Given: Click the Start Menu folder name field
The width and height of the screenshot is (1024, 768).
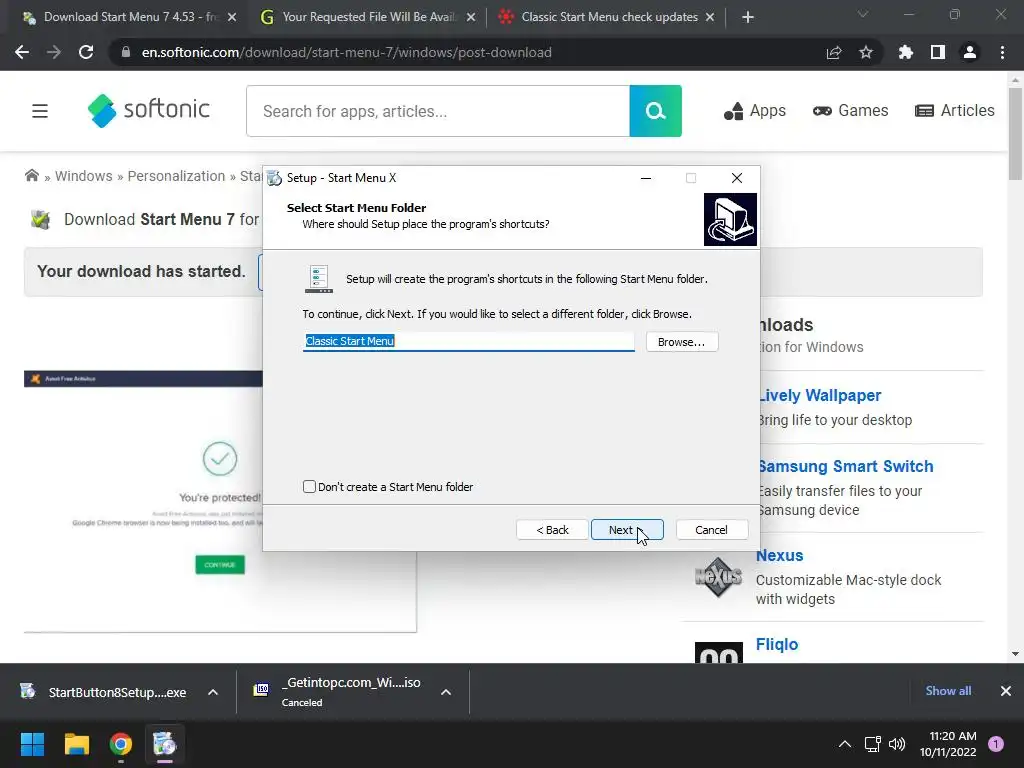Looking at the screenshot, I should (x=468, y=341).
